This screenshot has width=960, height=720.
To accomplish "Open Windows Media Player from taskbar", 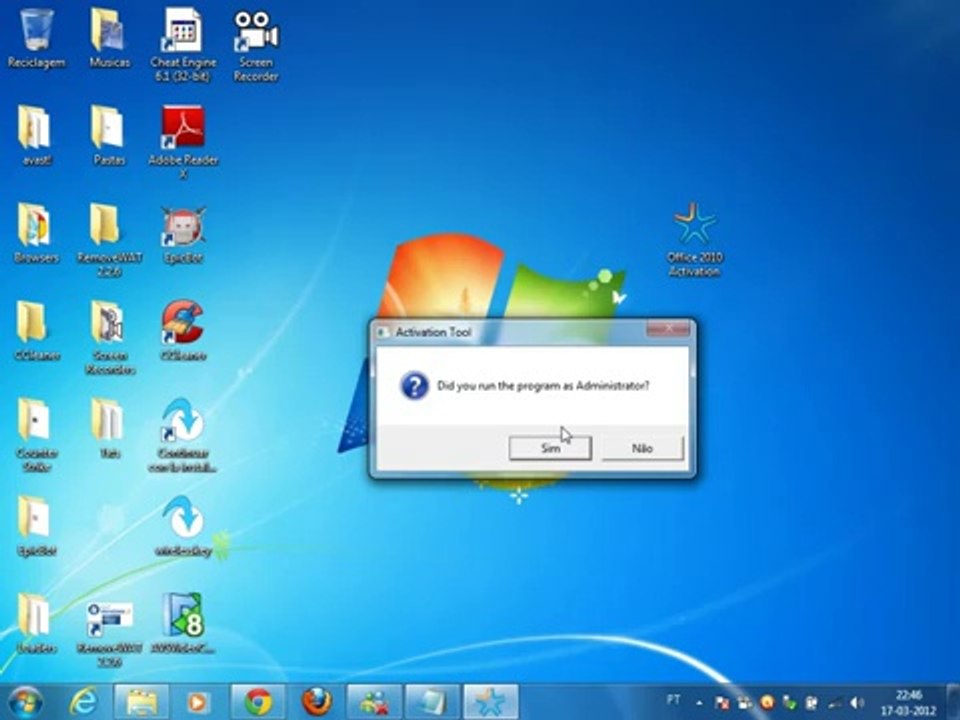I will (198, 702).
